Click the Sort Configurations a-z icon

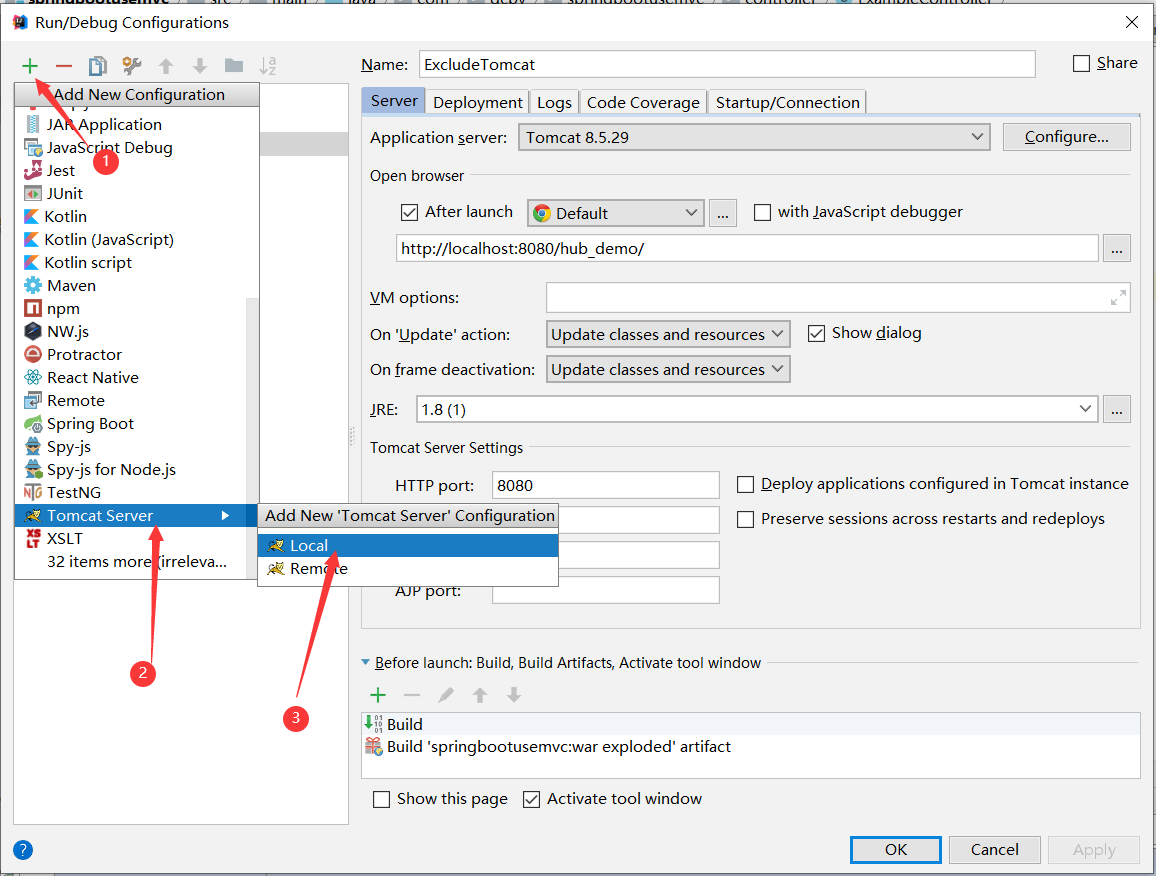[268, 66]
